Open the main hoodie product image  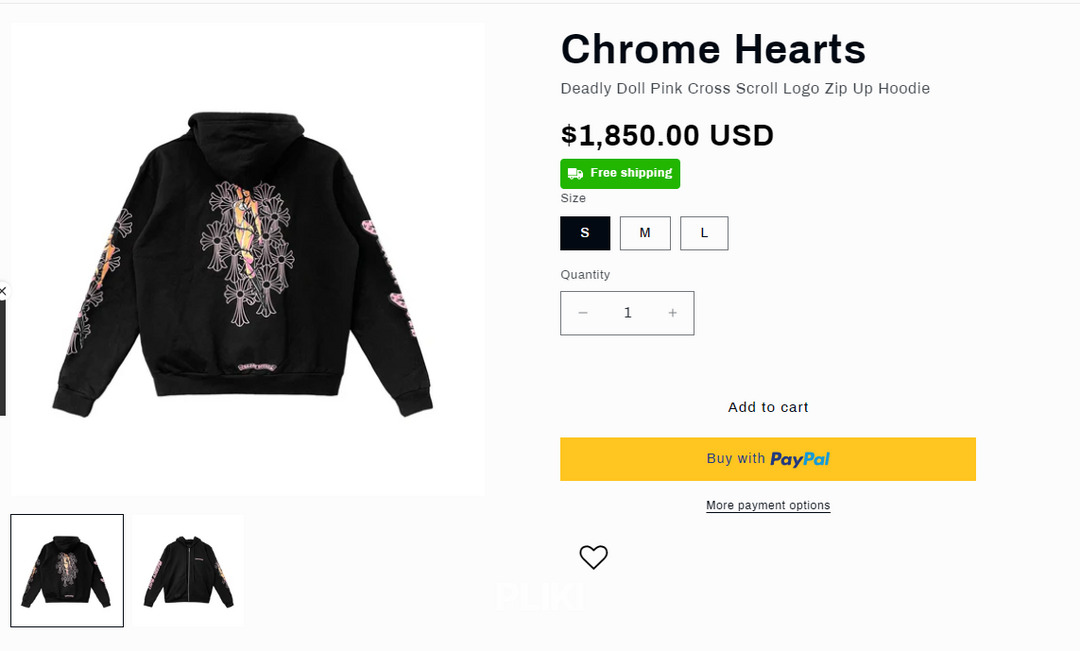click(247, 259)
